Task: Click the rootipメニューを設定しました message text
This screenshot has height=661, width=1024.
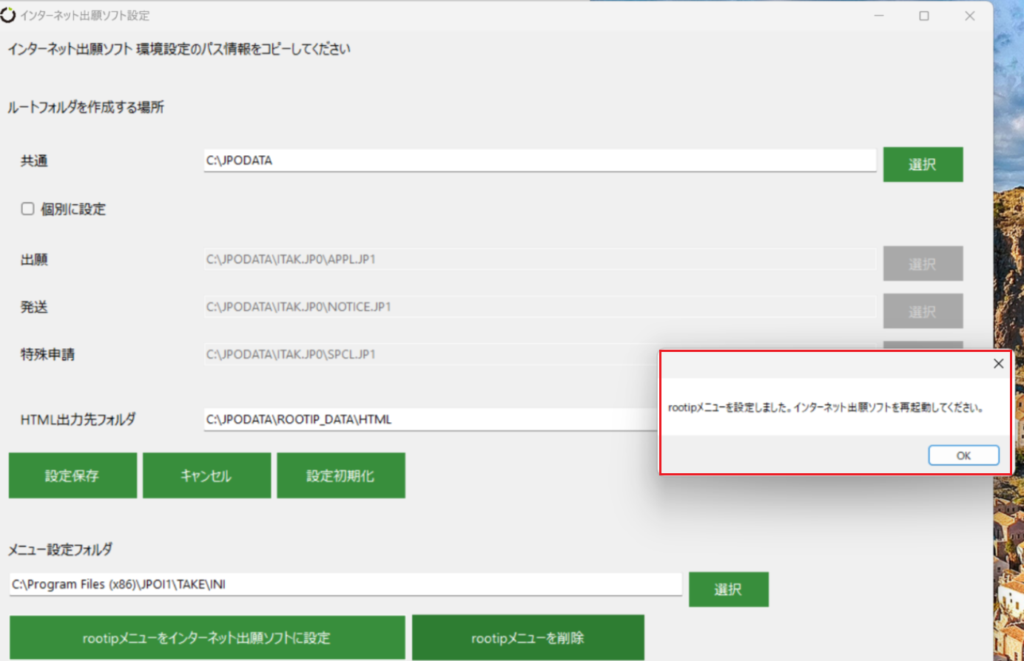Action: [825, 408]
